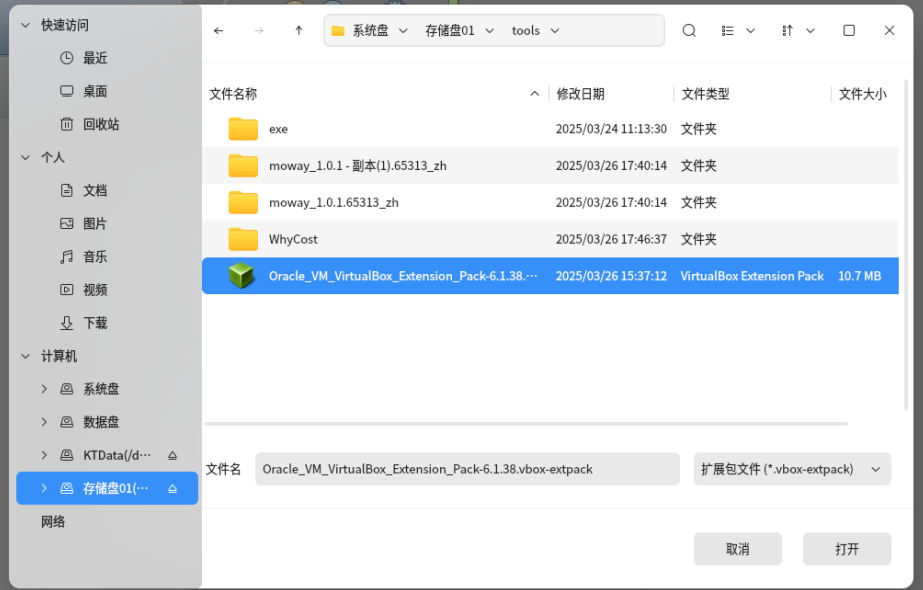Open Music (音乐) in sidebar
The height and width of the screenshot is (590, 923).
[x=95, y=257]
